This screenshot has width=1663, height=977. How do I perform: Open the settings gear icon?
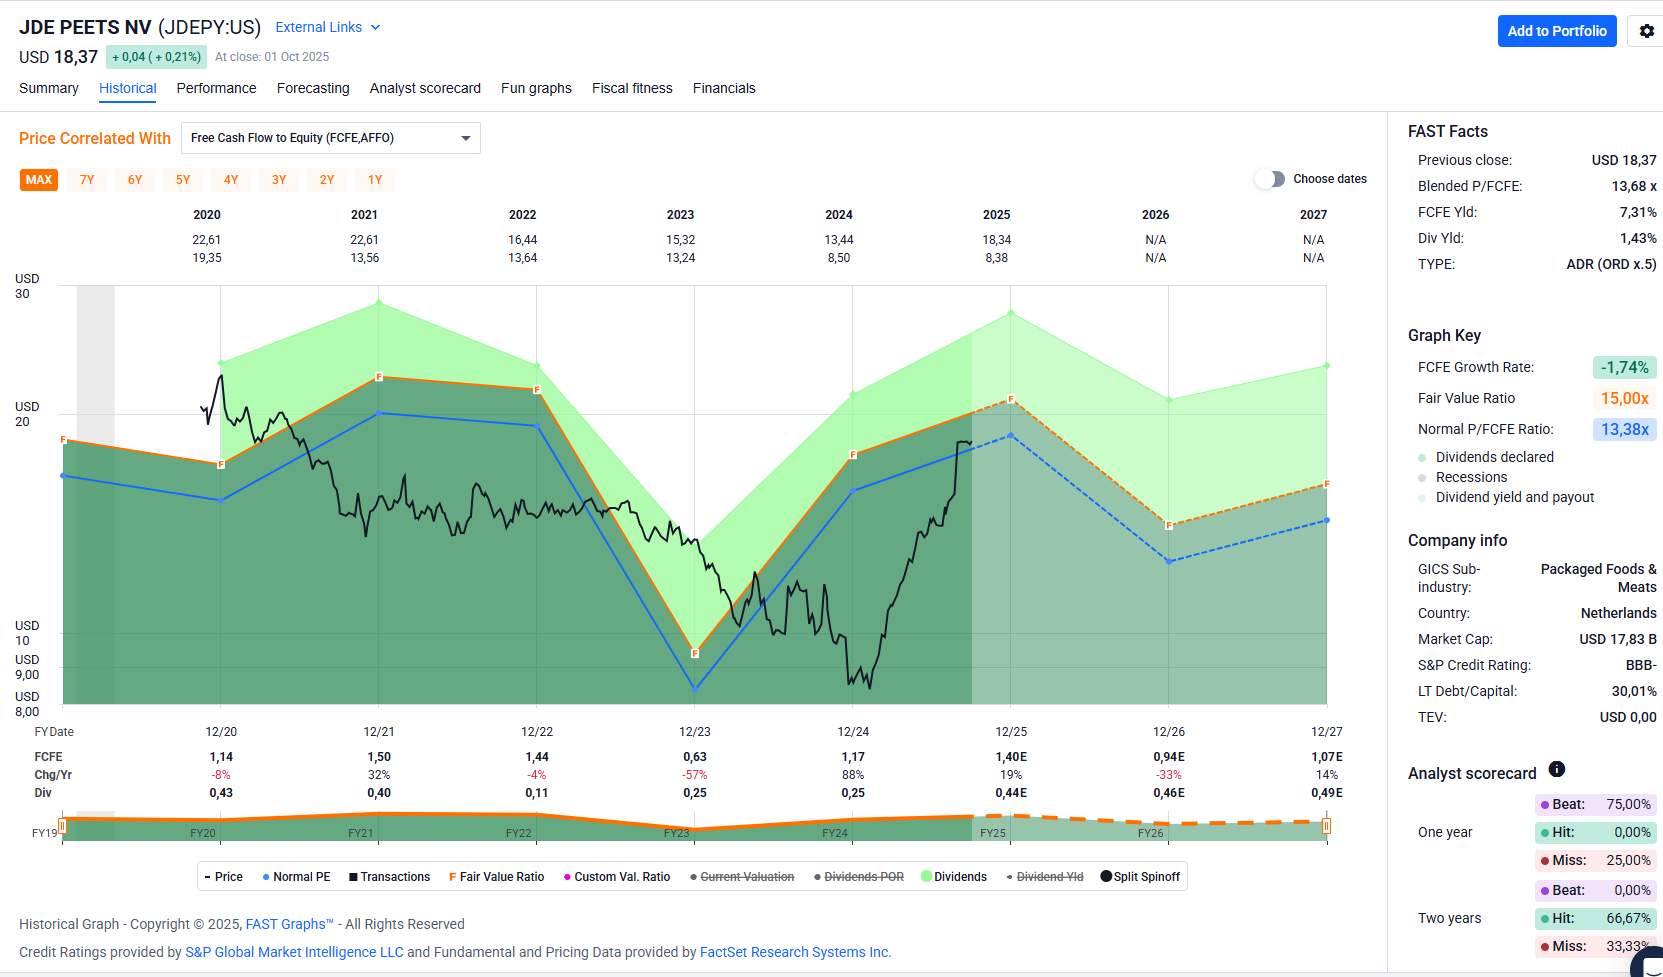pyautogui.click(x=1646, y=31)
